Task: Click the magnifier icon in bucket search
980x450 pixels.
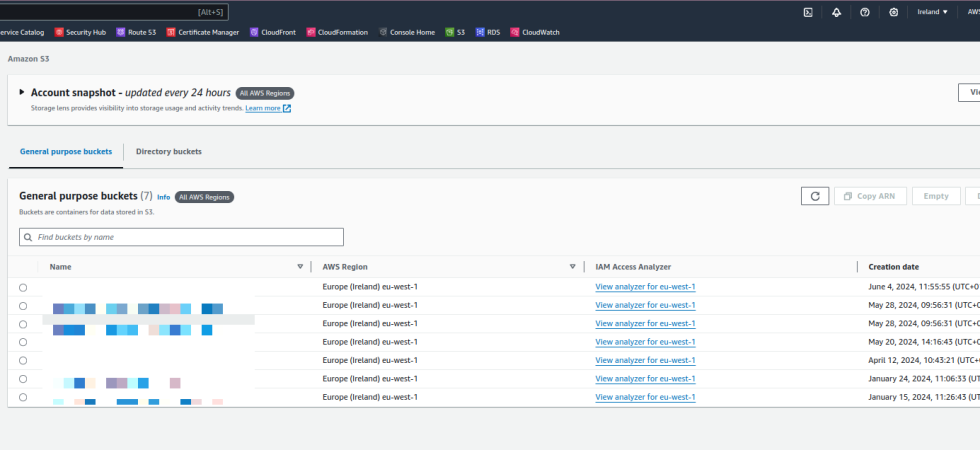Action: point(28,238)
